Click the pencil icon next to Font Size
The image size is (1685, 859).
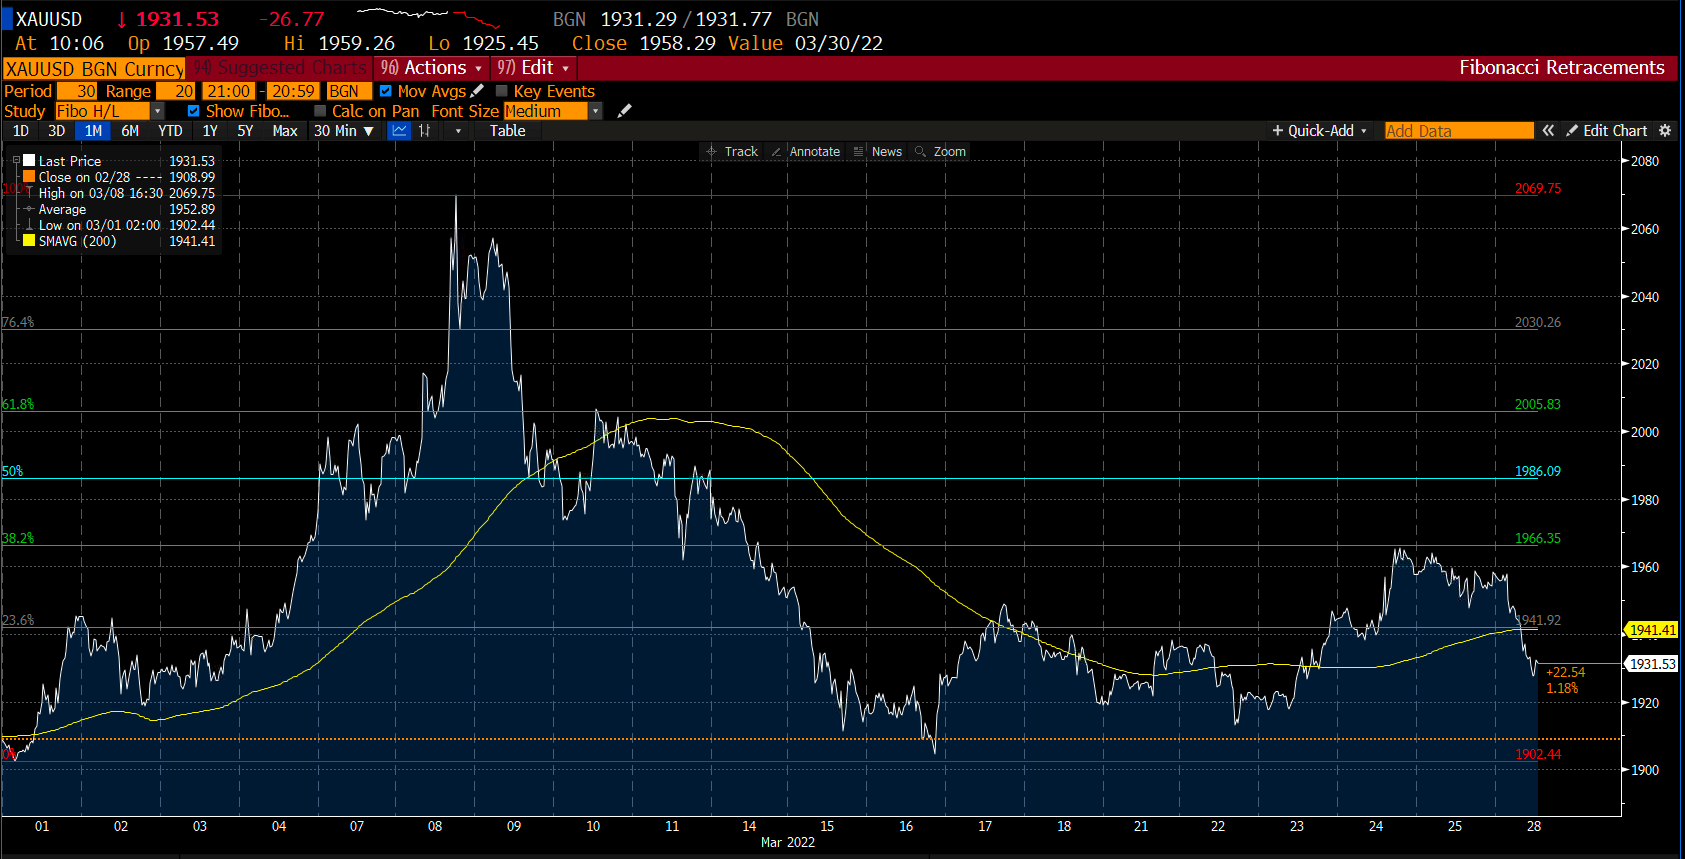[x=624, y=111]
